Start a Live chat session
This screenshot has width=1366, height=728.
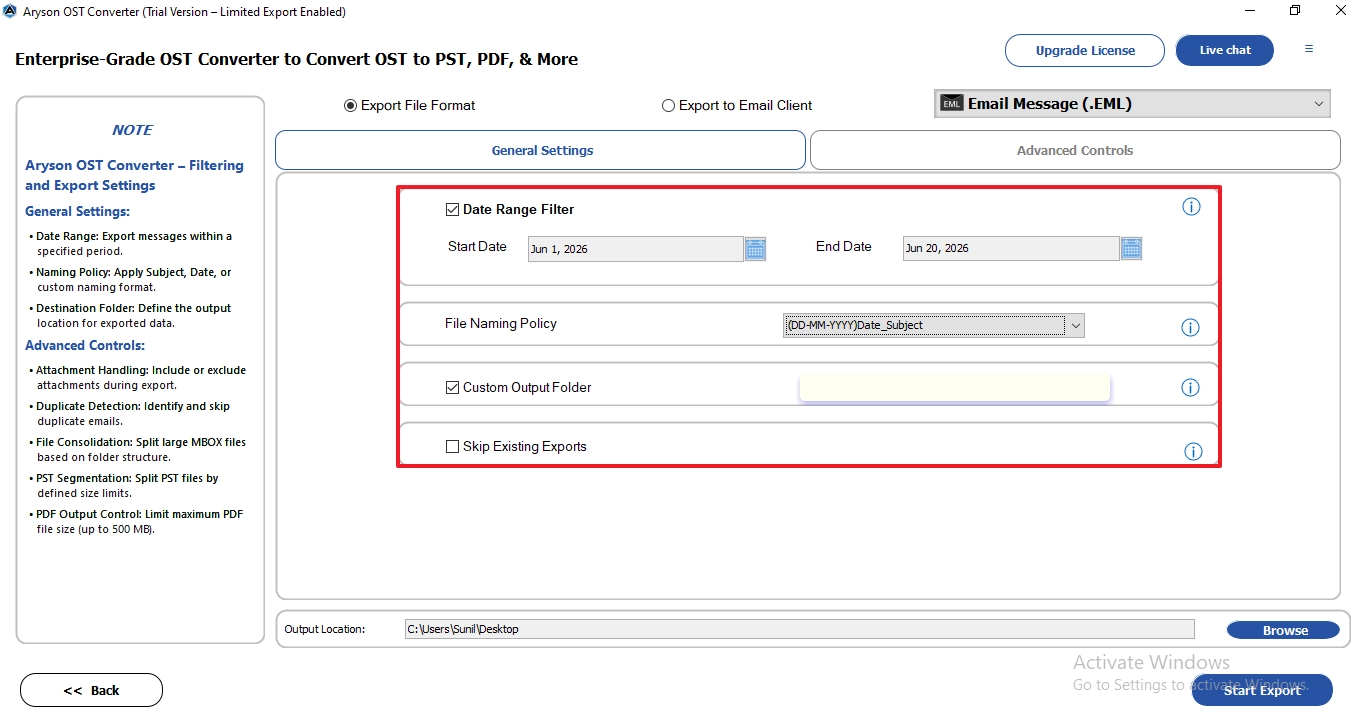[x=1225, y=50]
